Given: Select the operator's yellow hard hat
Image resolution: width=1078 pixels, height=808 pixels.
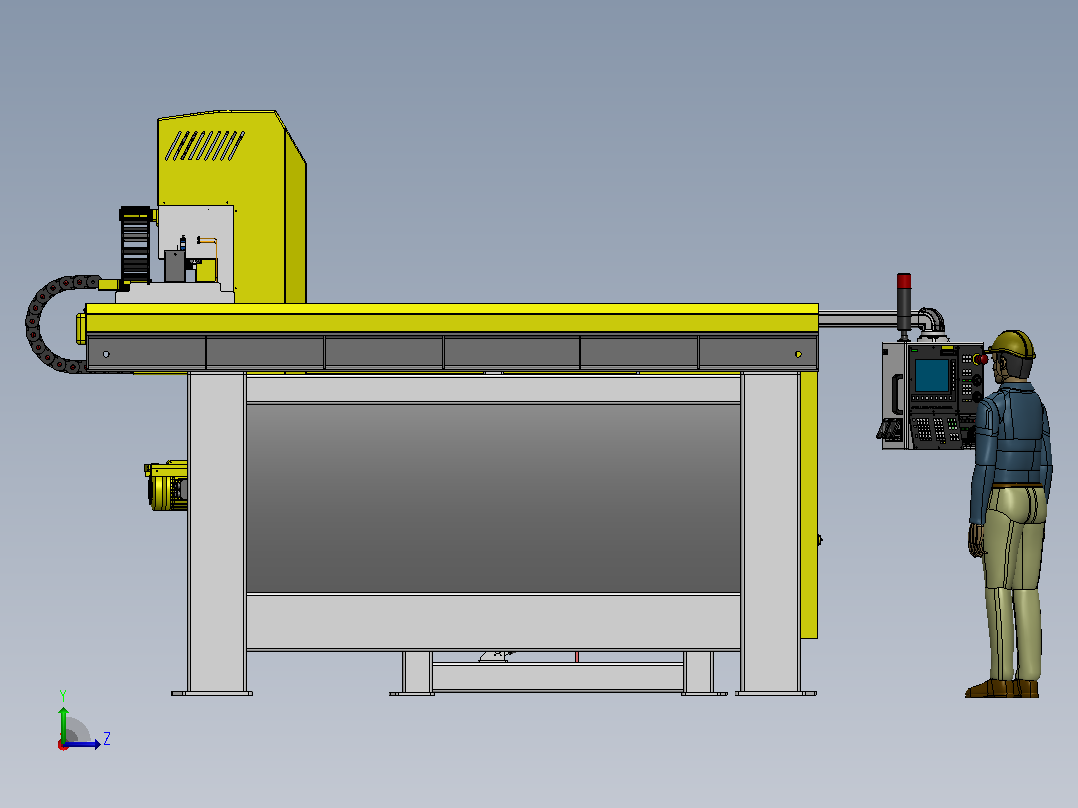Looking at the screenshot, I should click(1013, 344).
